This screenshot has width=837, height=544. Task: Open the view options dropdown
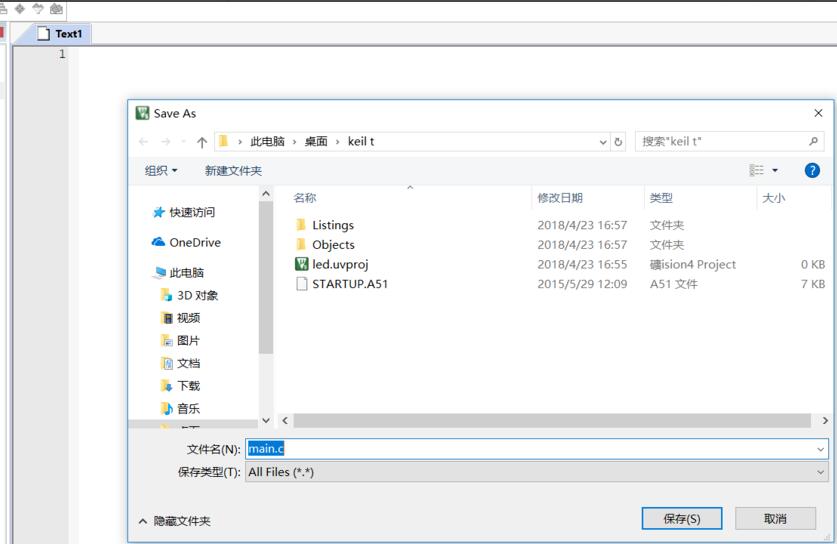click(775, 171)
